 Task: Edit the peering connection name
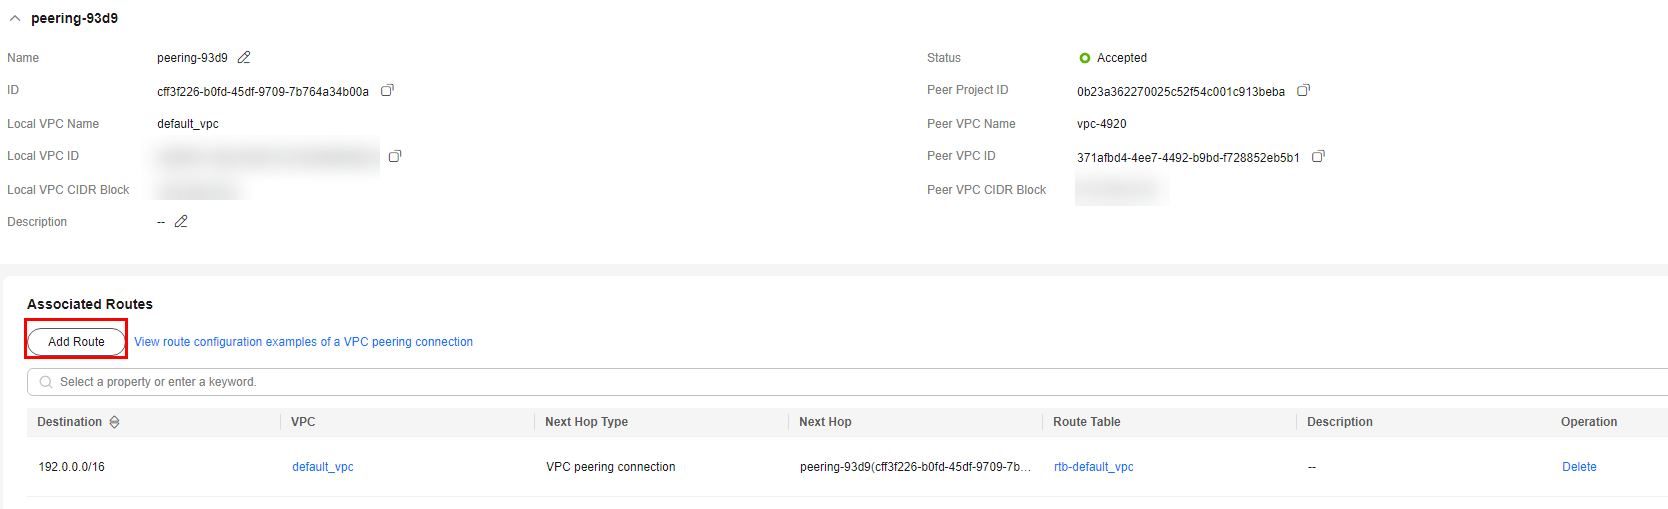(244, 58)
